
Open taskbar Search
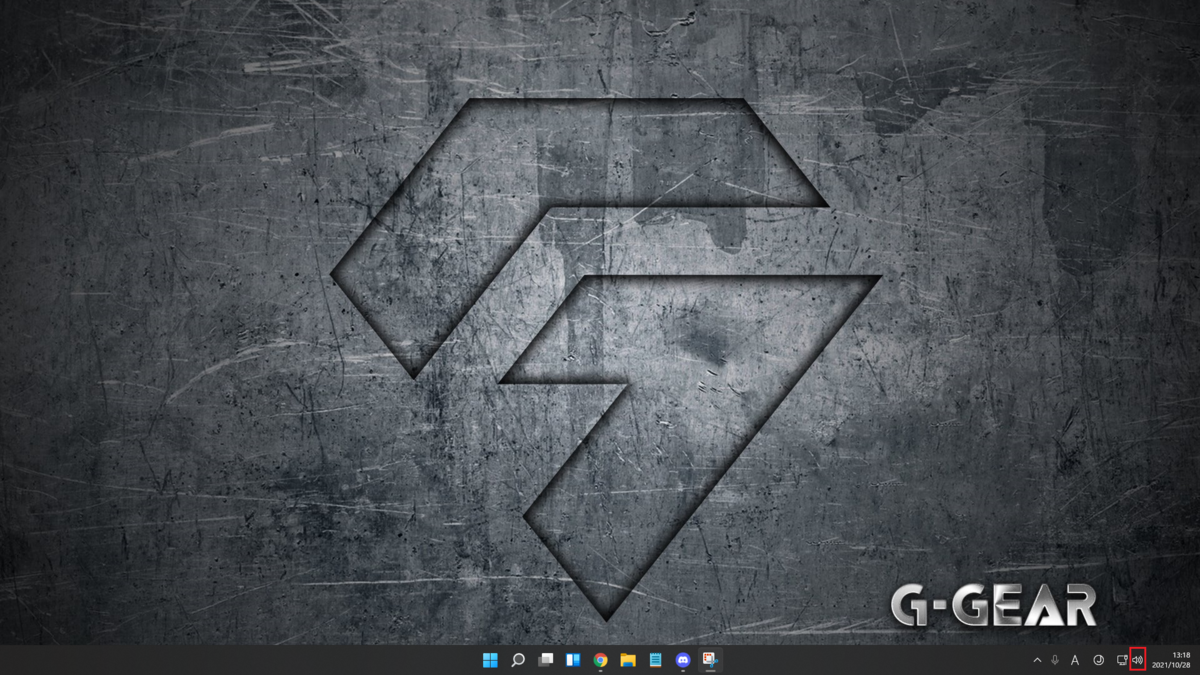coord(518,660)
